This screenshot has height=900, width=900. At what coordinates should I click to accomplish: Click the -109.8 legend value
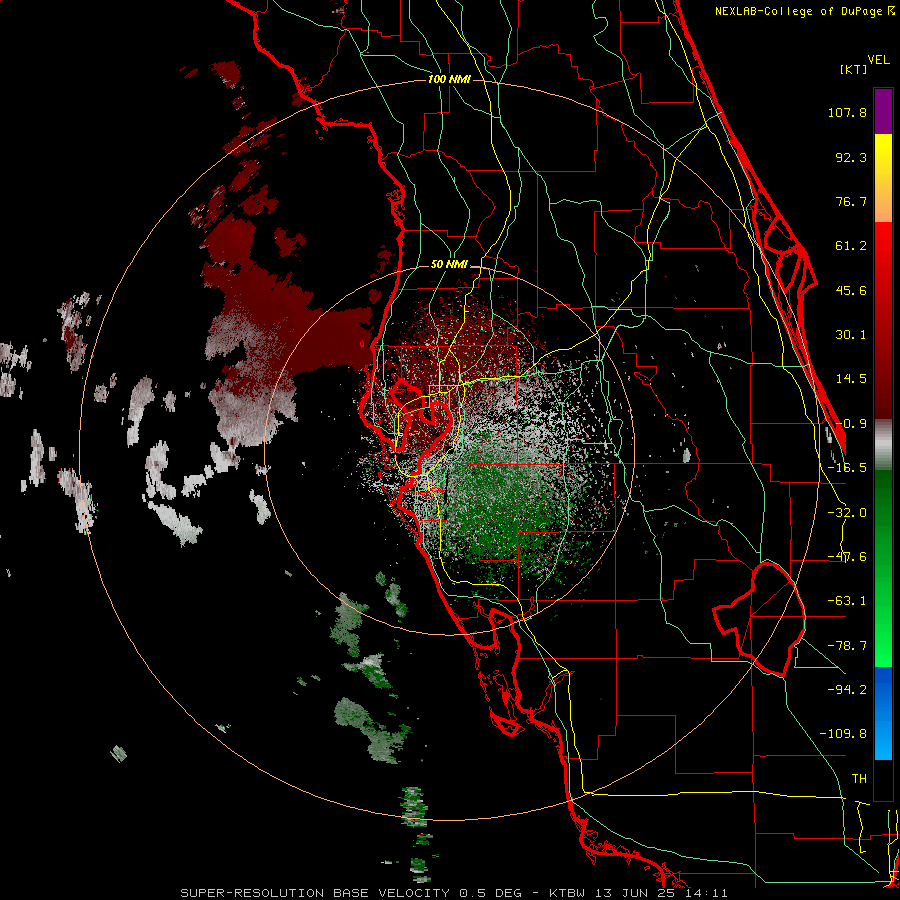click(x=843, y=734)
